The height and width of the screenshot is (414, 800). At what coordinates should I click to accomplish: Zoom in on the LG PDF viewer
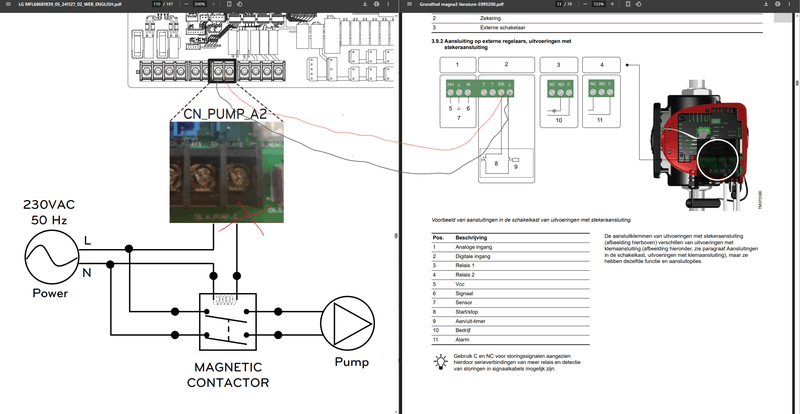pos(212,4)
